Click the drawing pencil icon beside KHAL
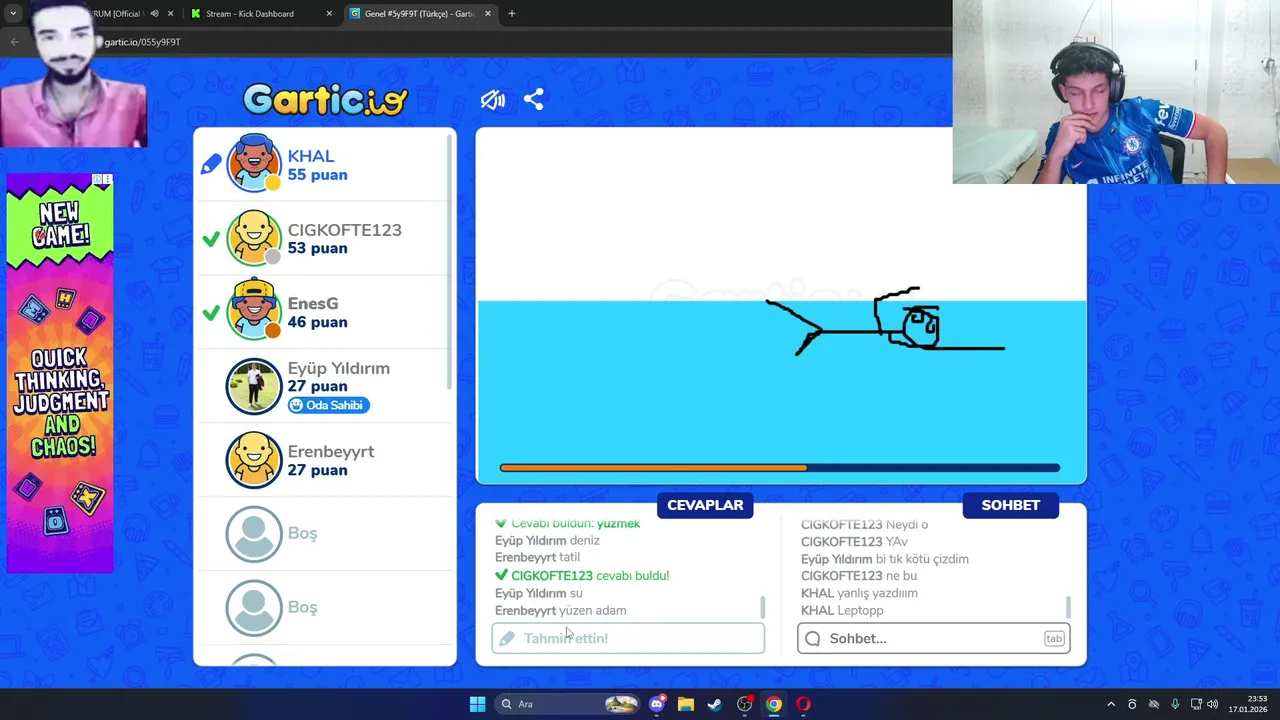This screenshot has height=720, width=1280. click(x=210, y=164)
